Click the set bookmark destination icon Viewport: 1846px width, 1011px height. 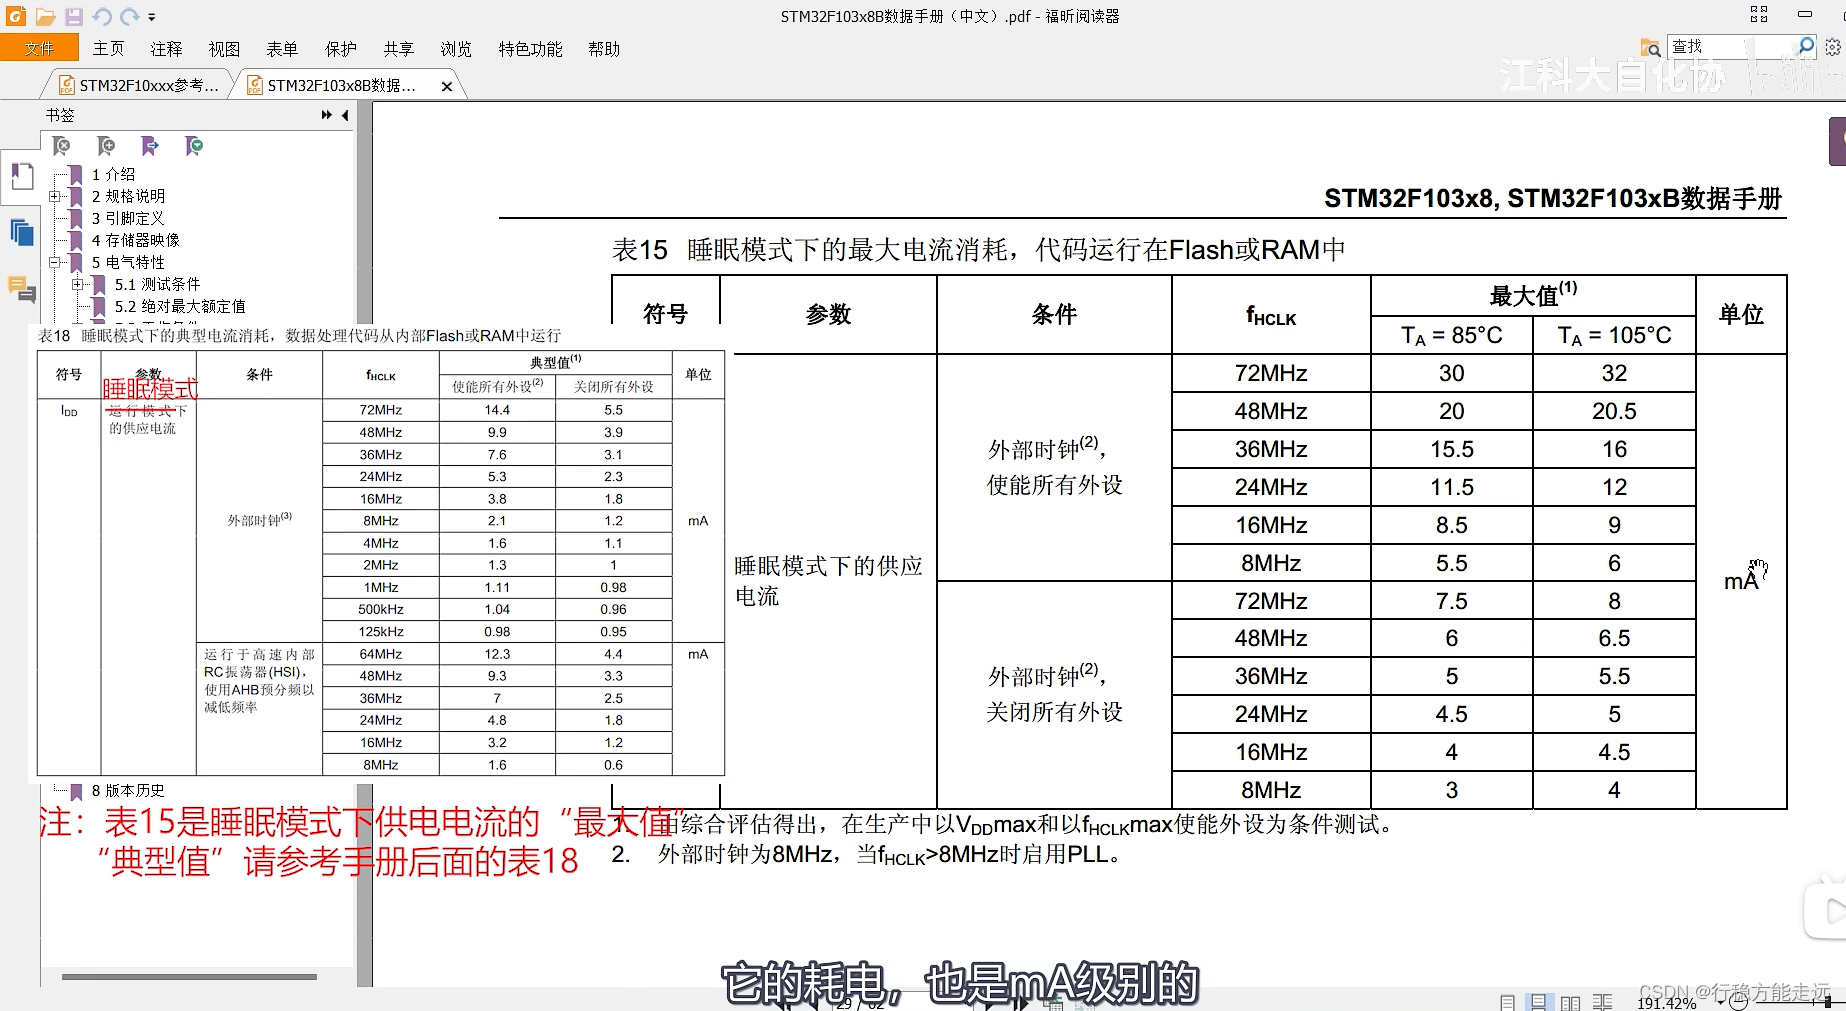tap(150, 146)
